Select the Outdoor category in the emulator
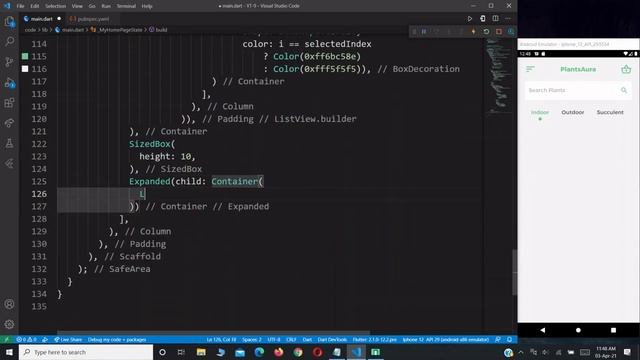 [x=573, y=112]
